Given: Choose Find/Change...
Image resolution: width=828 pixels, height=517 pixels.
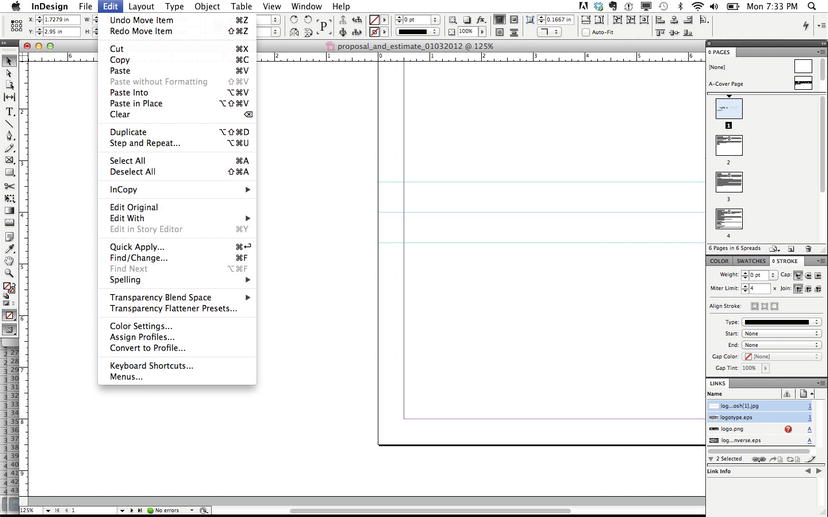Looking at the screenshot, I should [x=177, y=258].
